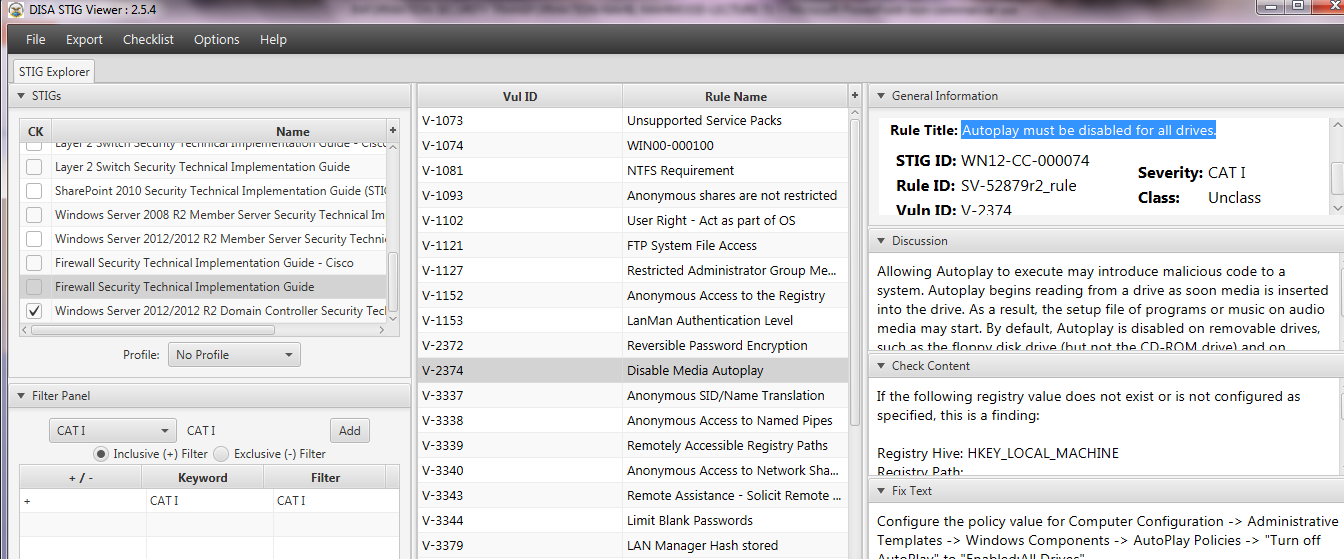Select the STIG Explorer tab
The width and height of the screenshot is (1344, 559).
tap(54, 72)
